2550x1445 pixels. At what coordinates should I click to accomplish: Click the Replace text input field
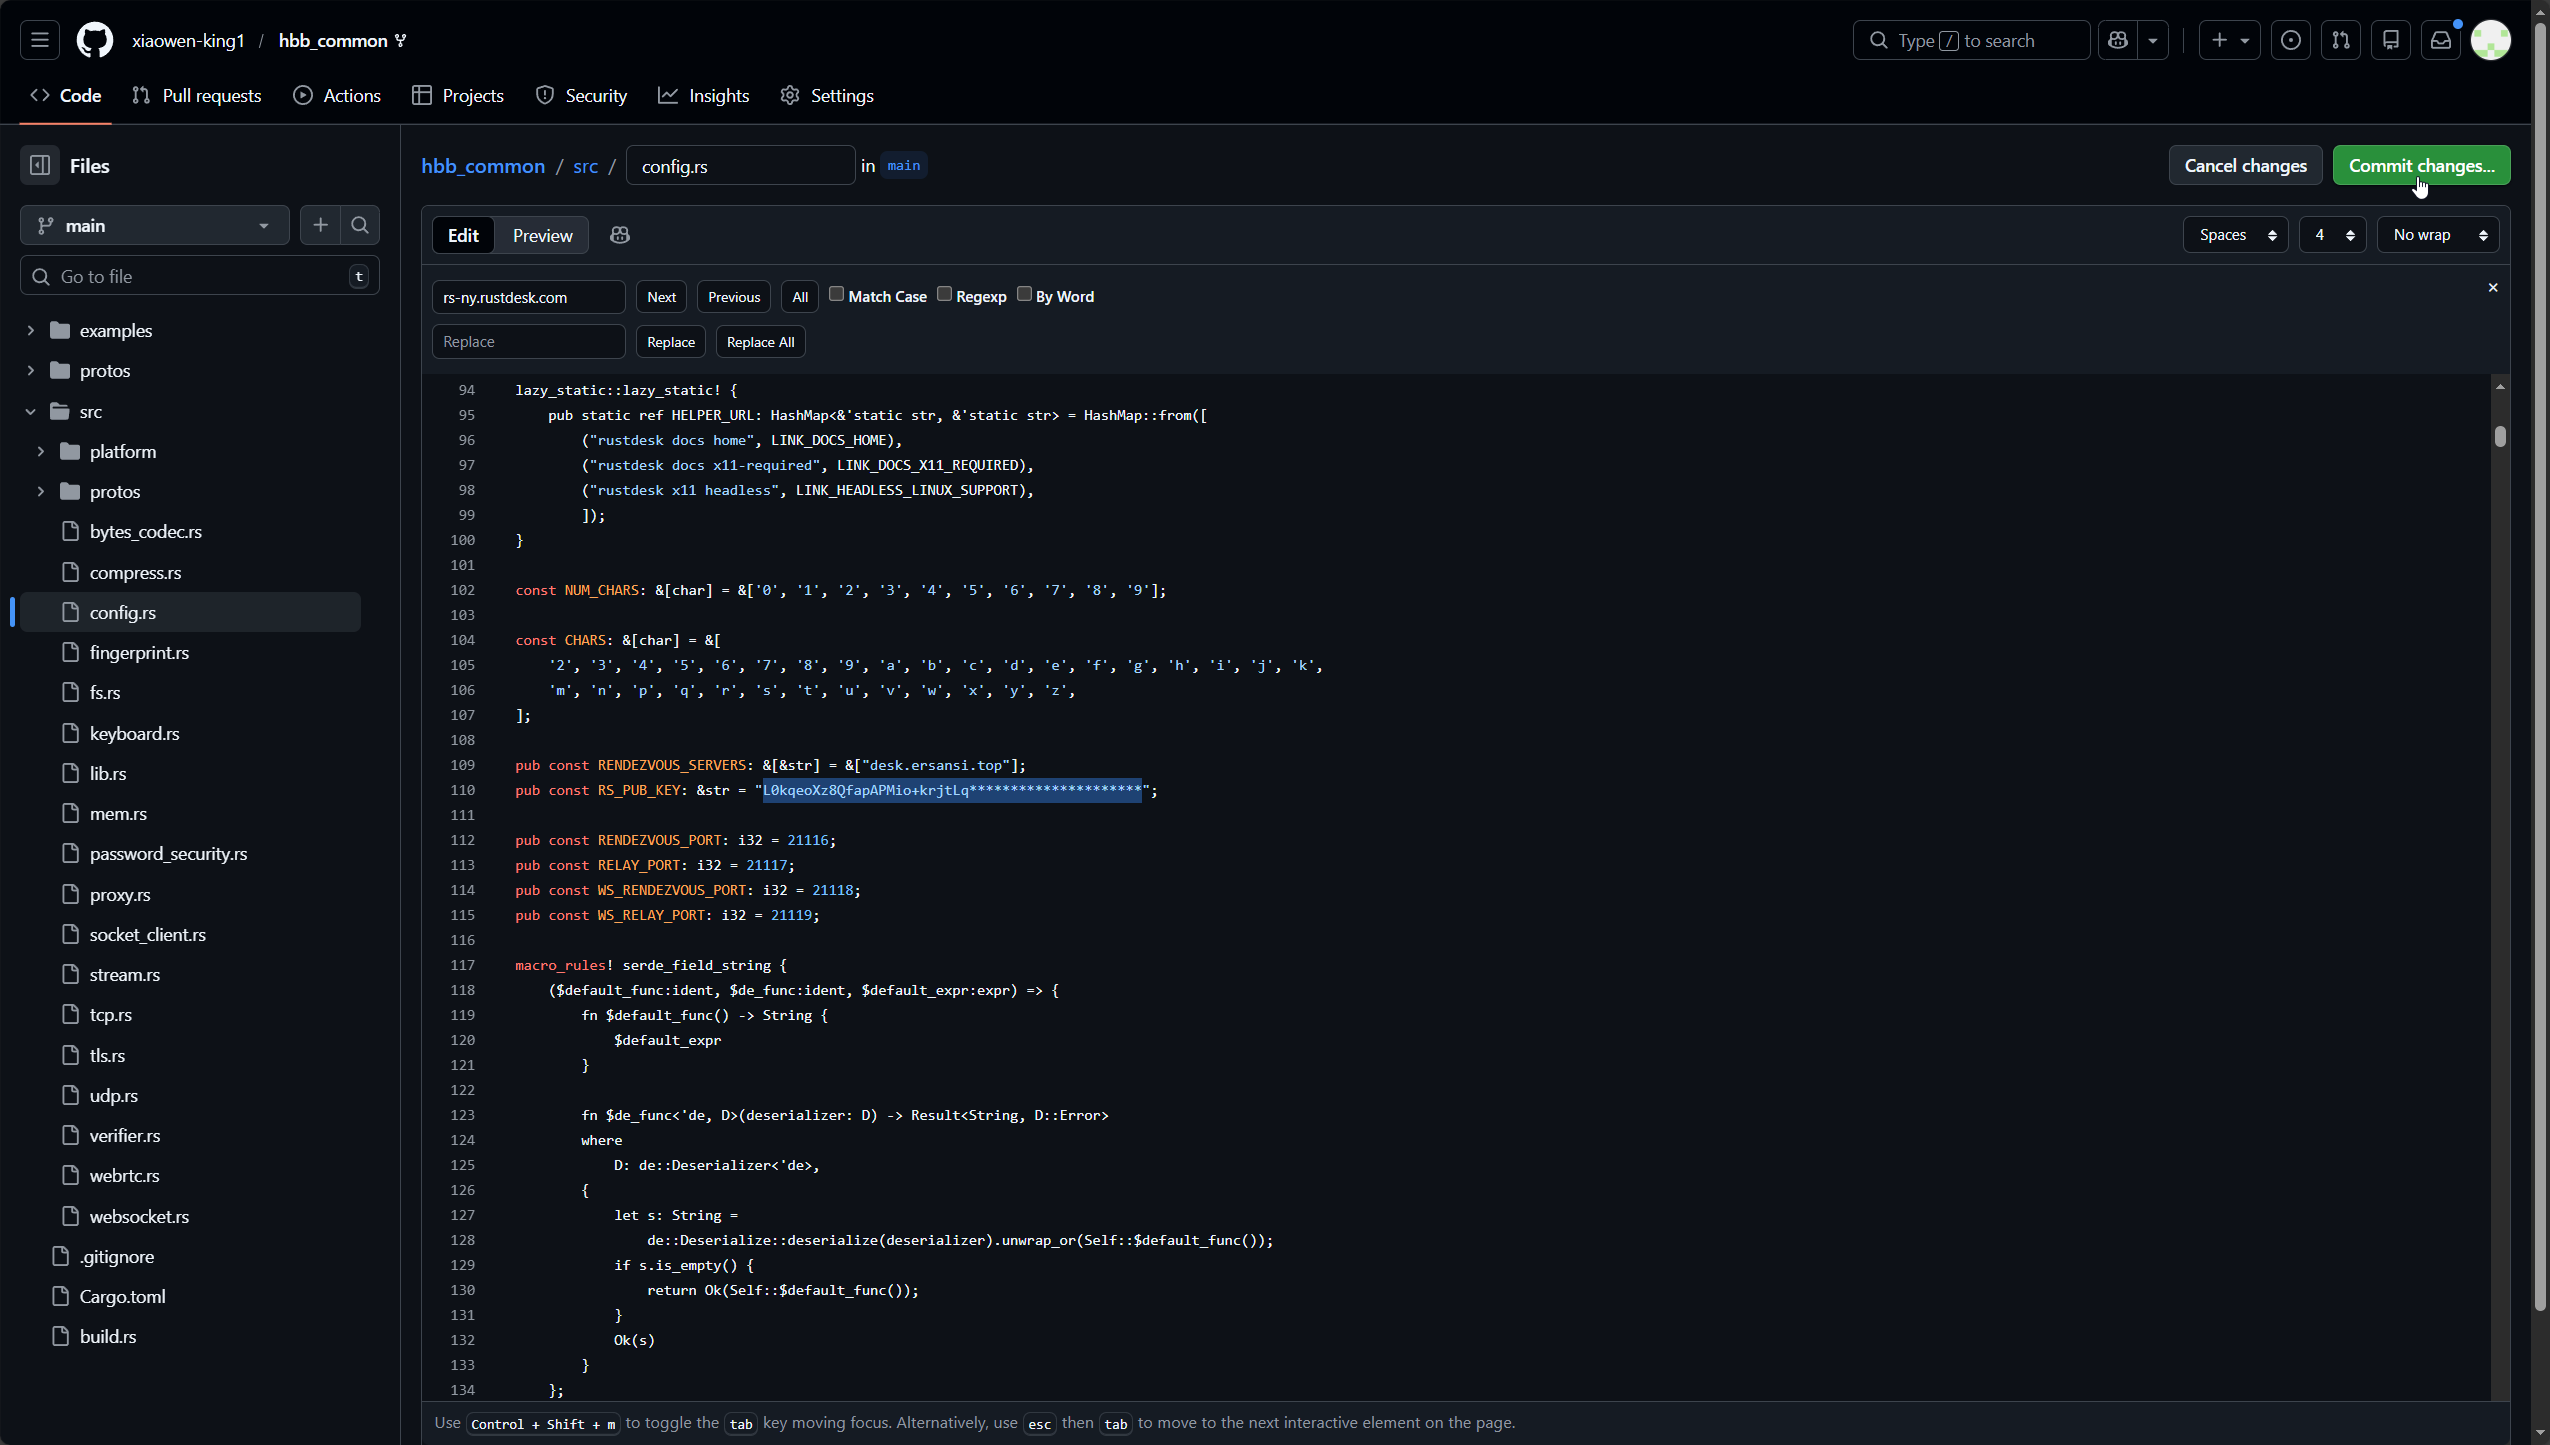[x=528, y=342]
